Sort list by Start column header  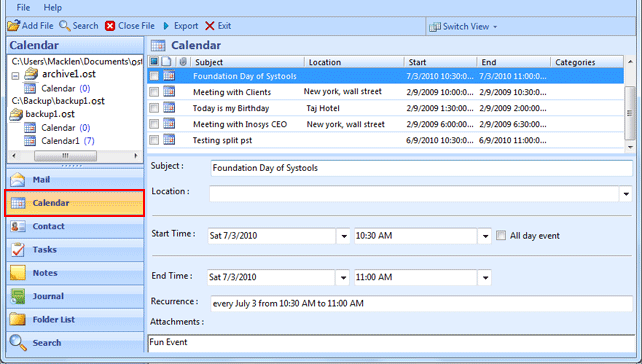click(x=441, y=62)
